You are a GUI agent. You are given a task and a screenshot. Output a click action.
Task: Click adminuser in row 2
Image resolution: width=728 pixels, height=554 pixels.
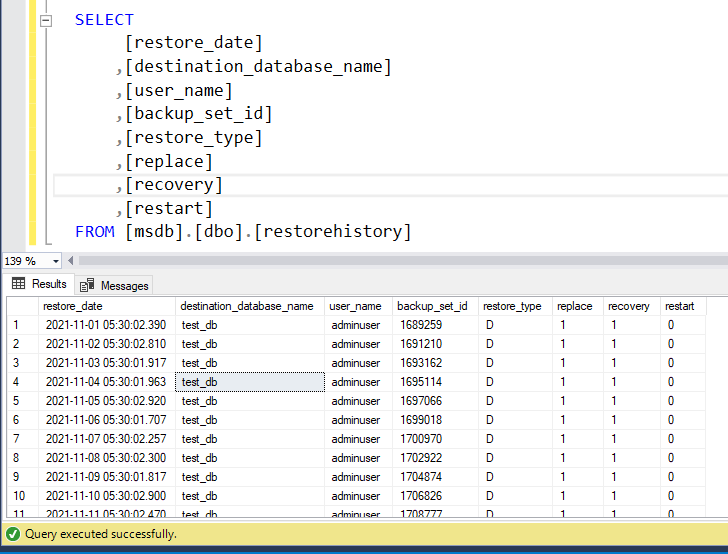click(358, 344)
